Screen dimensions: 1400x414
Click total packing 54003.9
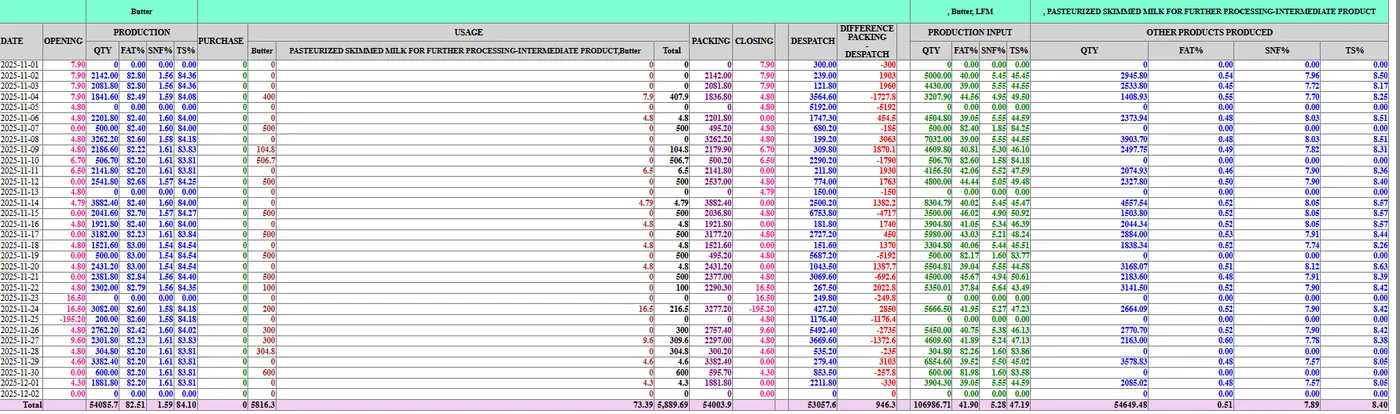[x=717, y=406]
